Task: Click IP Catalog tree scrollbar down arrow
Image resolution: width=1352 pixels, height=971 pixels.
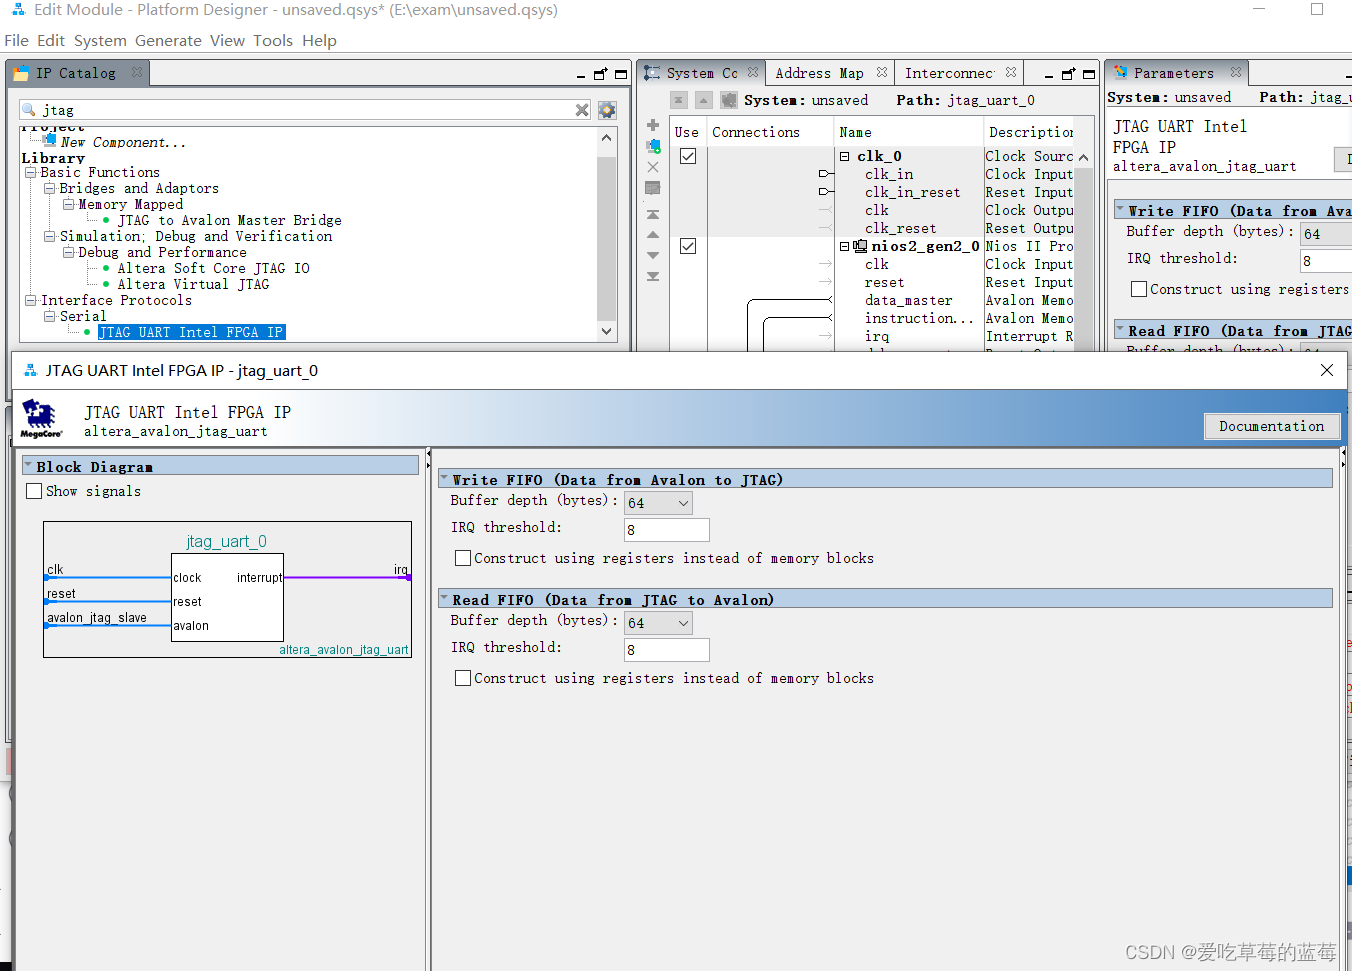Action: [606, 331]
